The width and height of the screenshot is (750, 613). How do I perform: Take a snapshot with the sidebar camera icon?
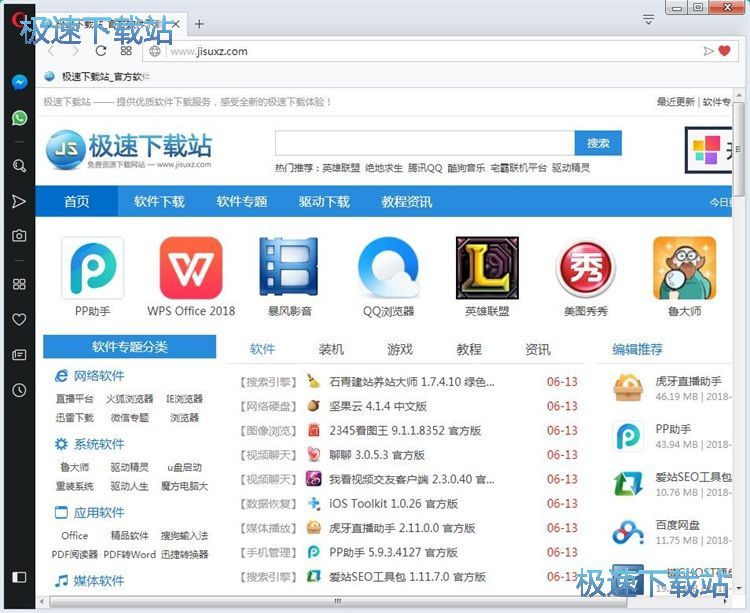[x=19, y=235]
